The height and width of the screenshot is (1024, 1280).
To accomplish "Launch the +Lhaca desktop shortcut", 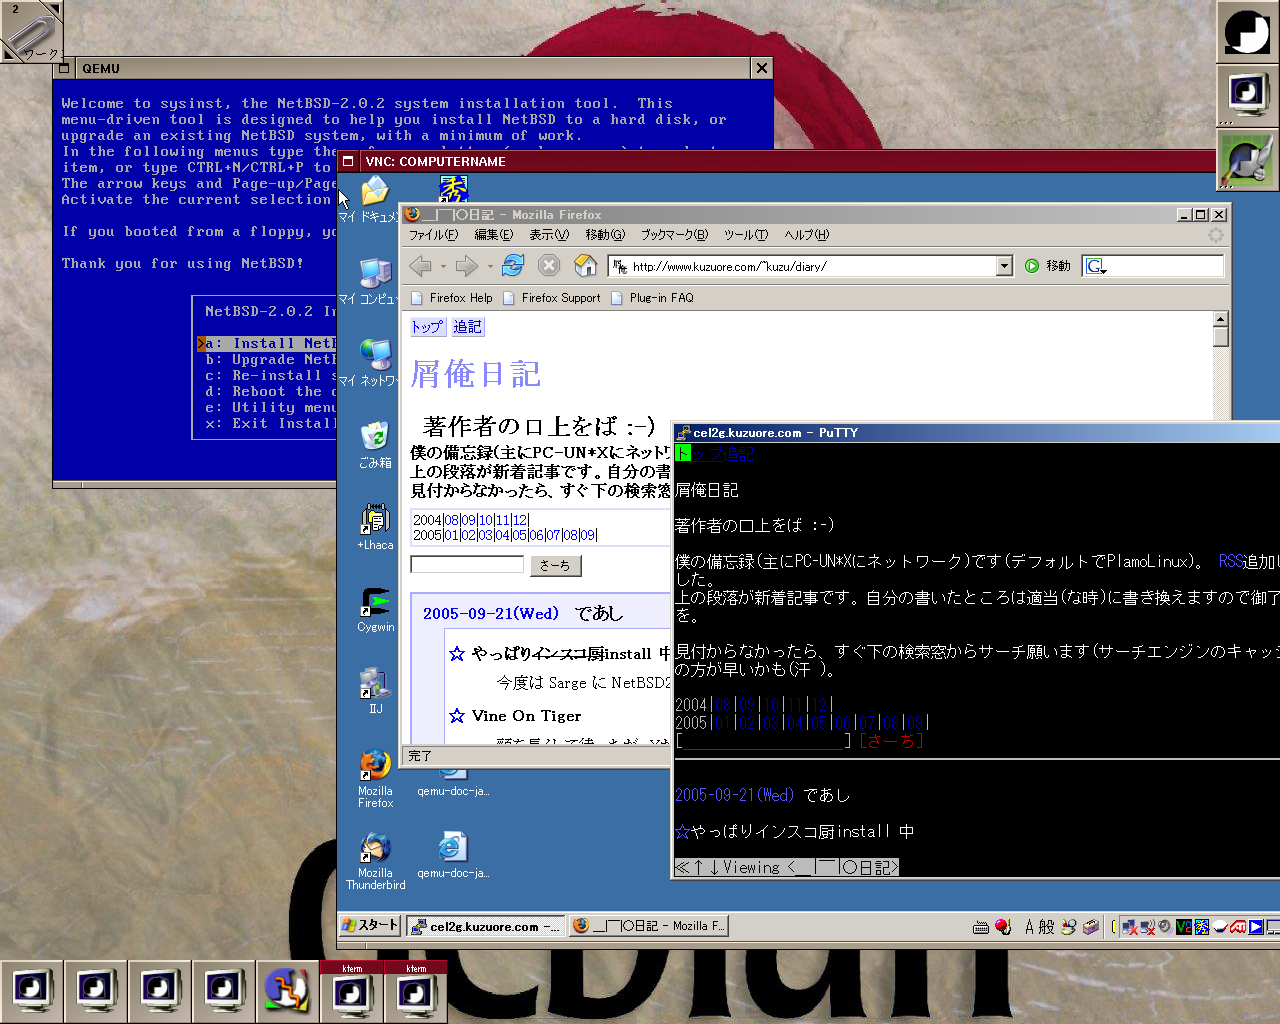I will tap(375, 527).
